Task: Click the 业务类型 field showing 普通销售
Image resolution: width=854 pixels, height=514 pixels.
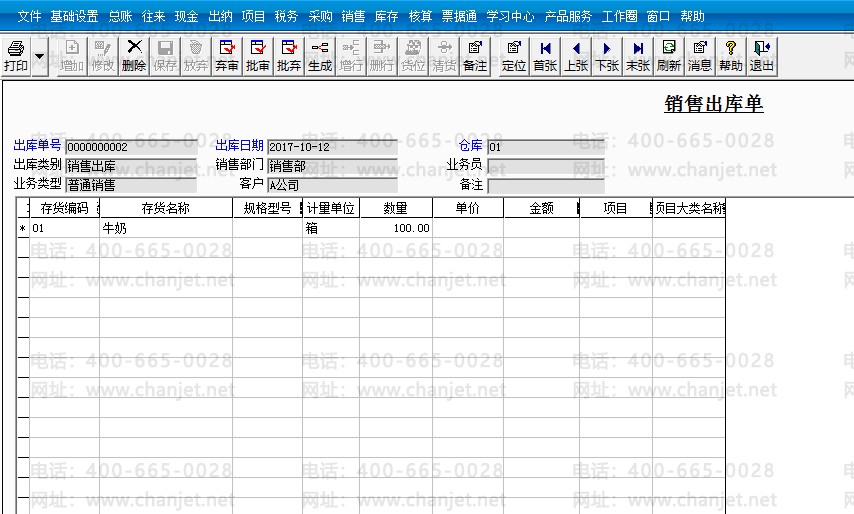Action: pyautogui.click(x=131, y=185)
